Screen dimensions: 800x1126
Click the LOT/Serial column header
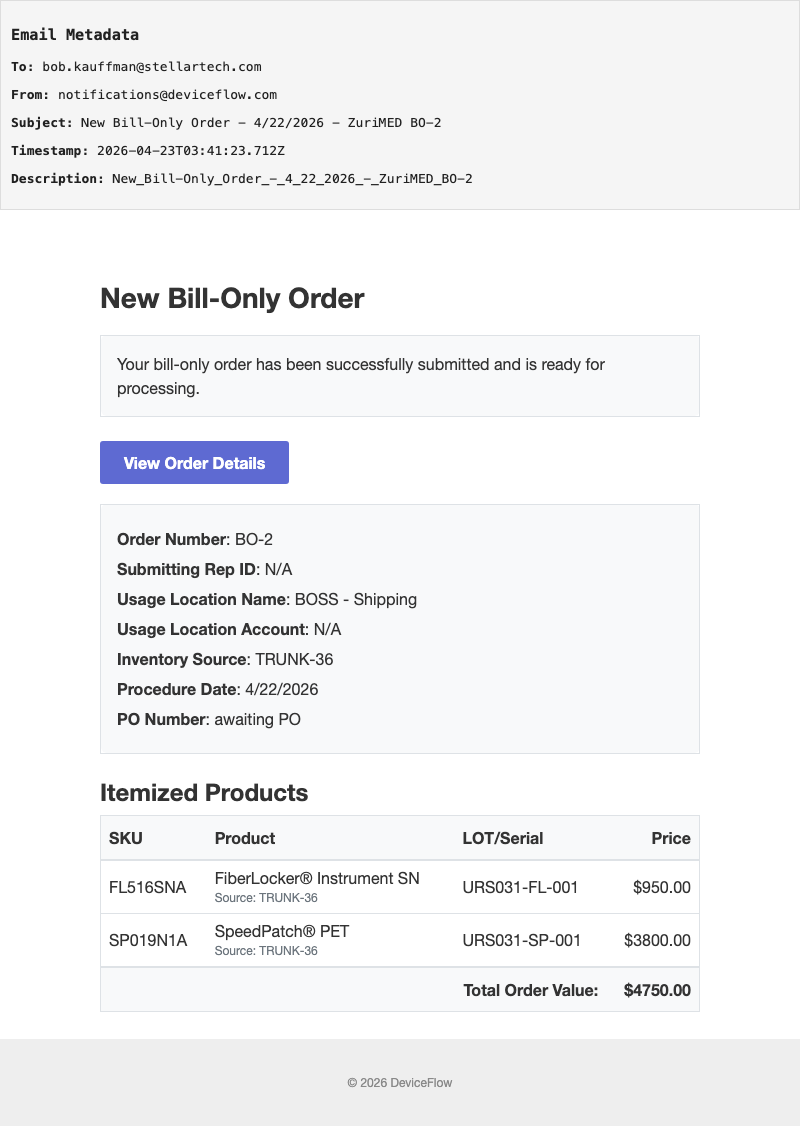[503, 839]
